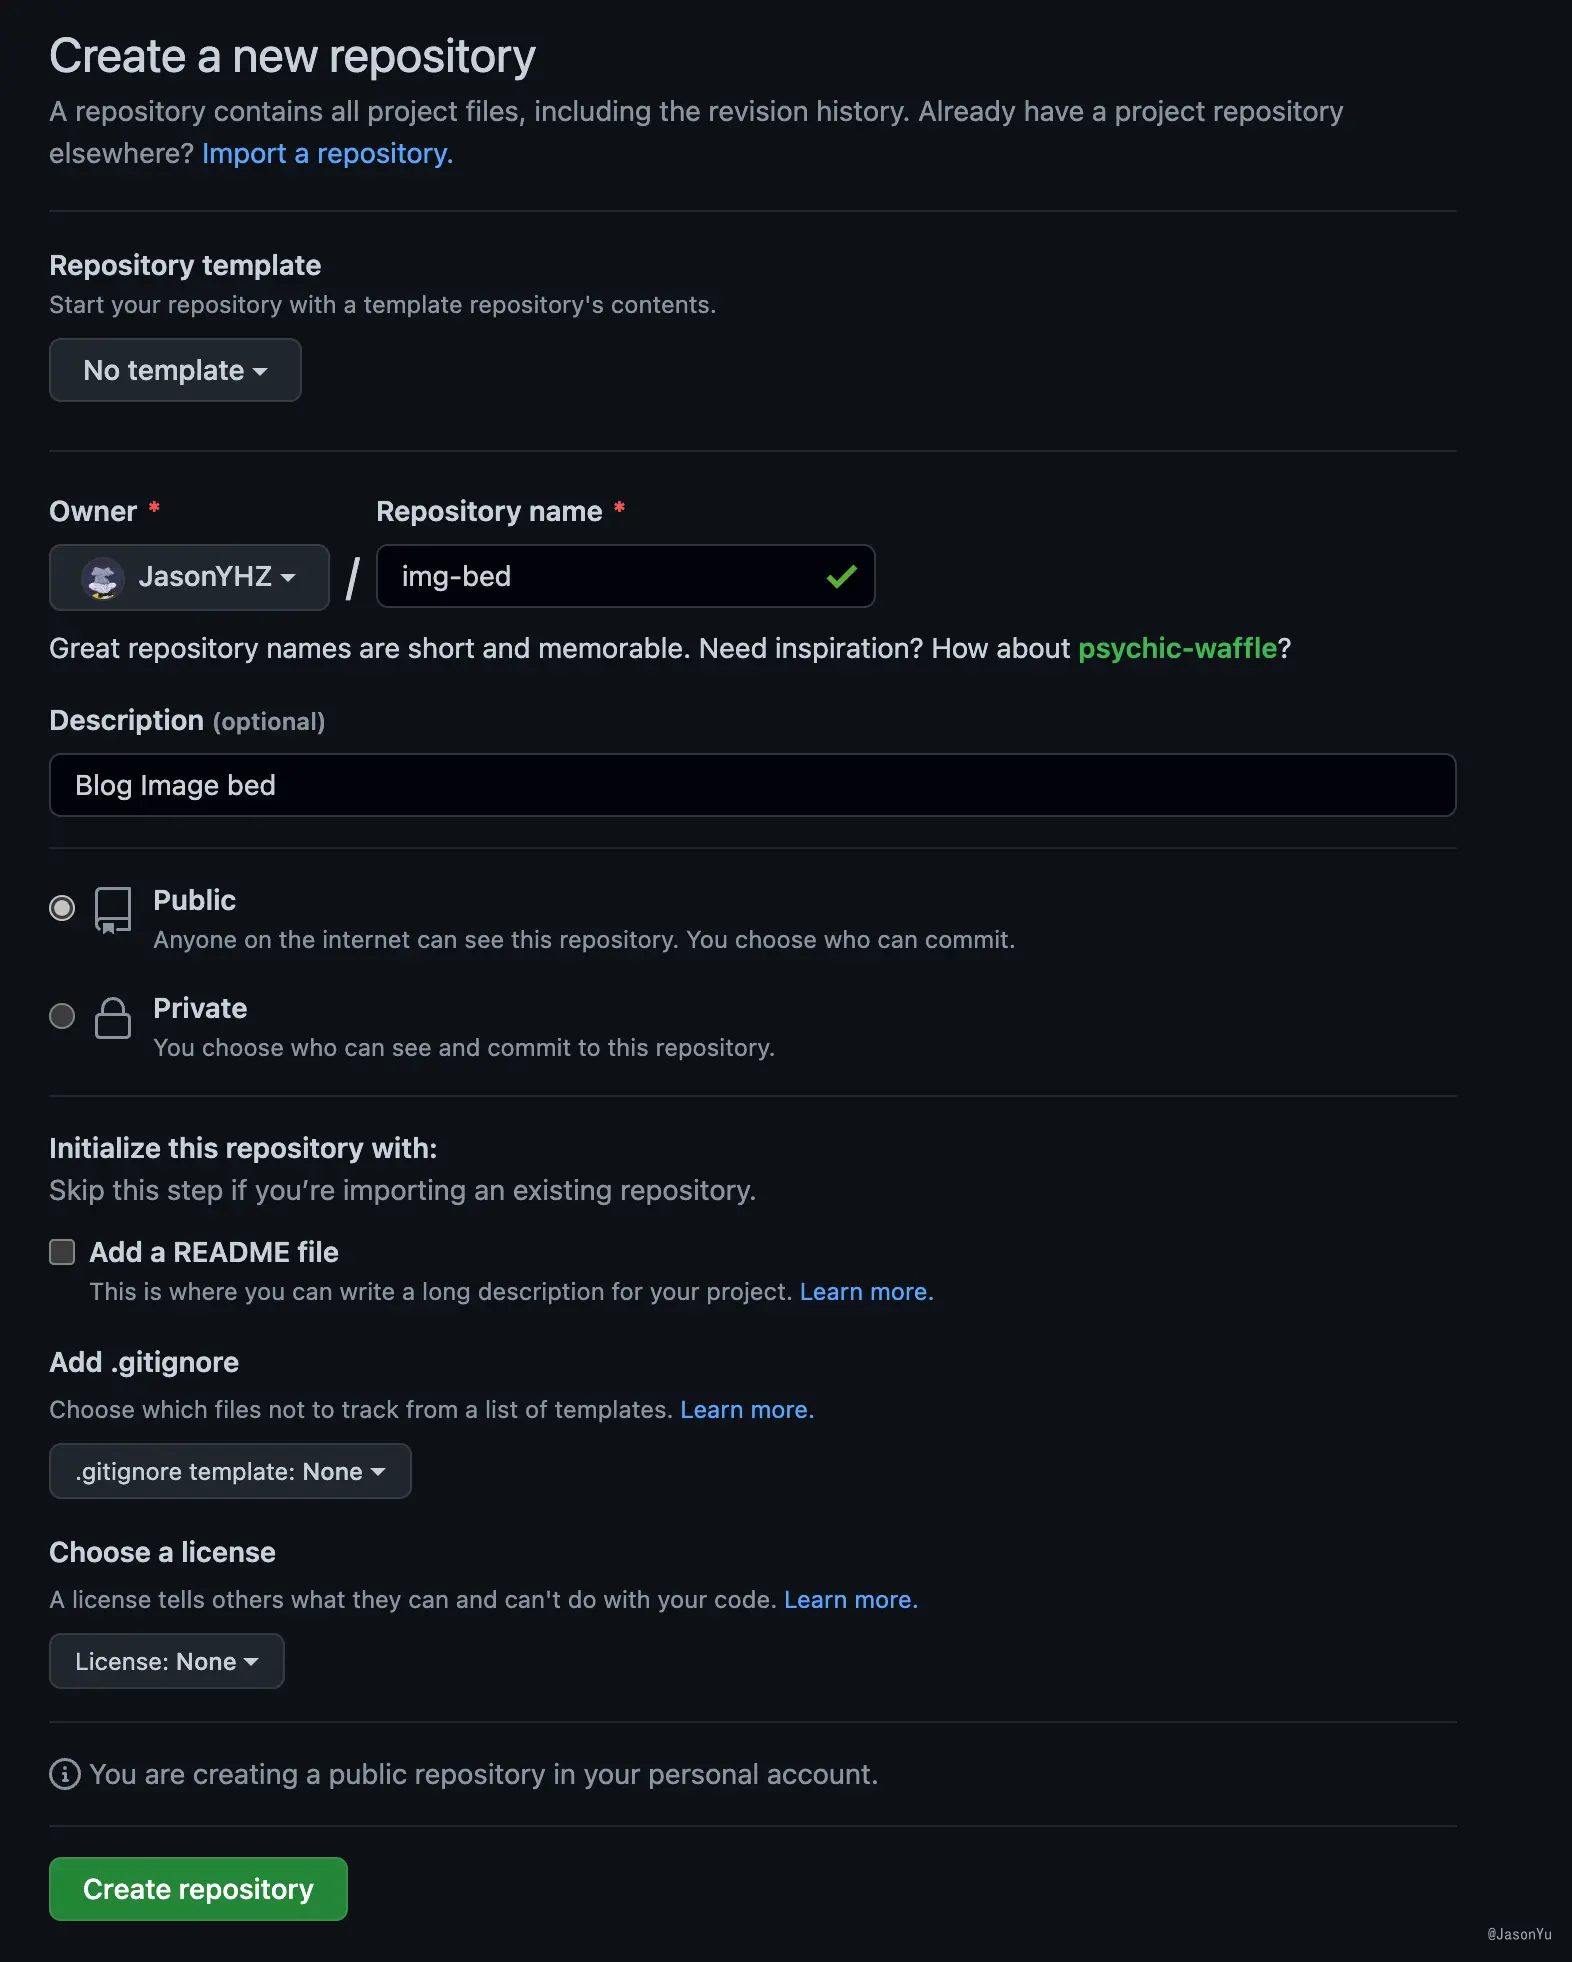
Task: Click the info icon beside public repository notice
Action: pos(65,1774)
